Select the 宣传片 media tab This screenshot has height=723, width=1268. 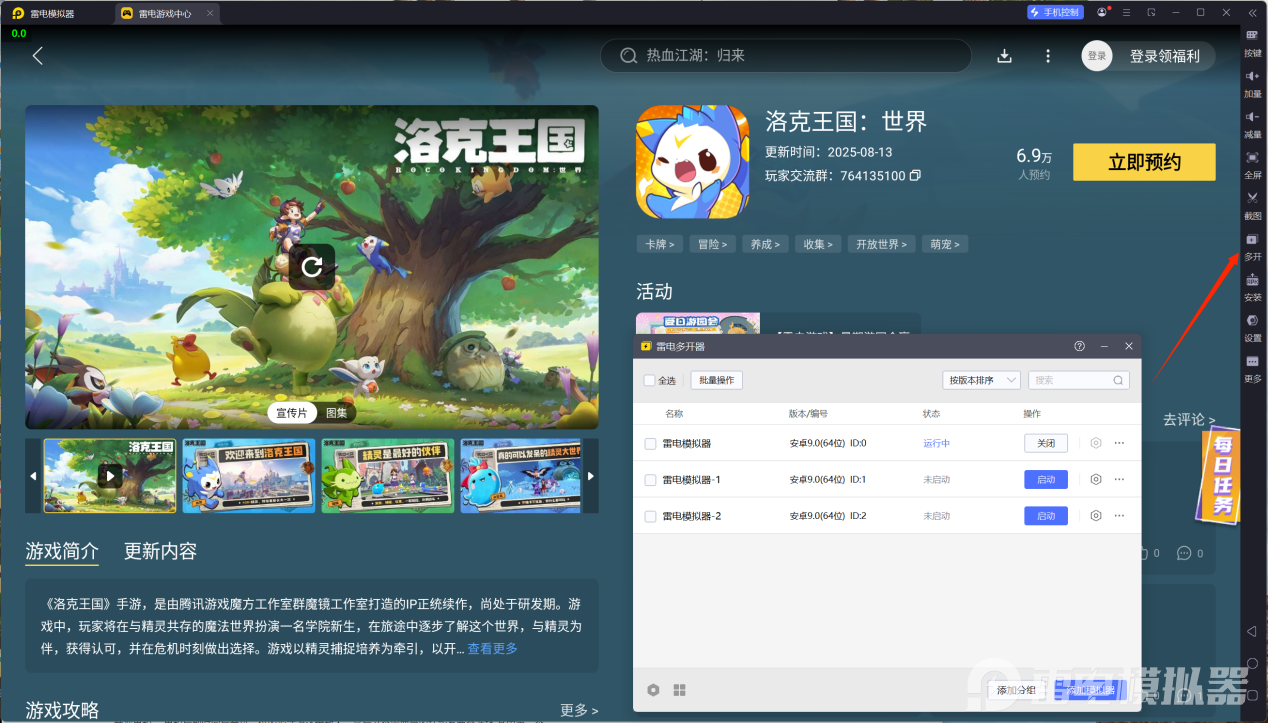pyautogui.click(x=292, y=413)
